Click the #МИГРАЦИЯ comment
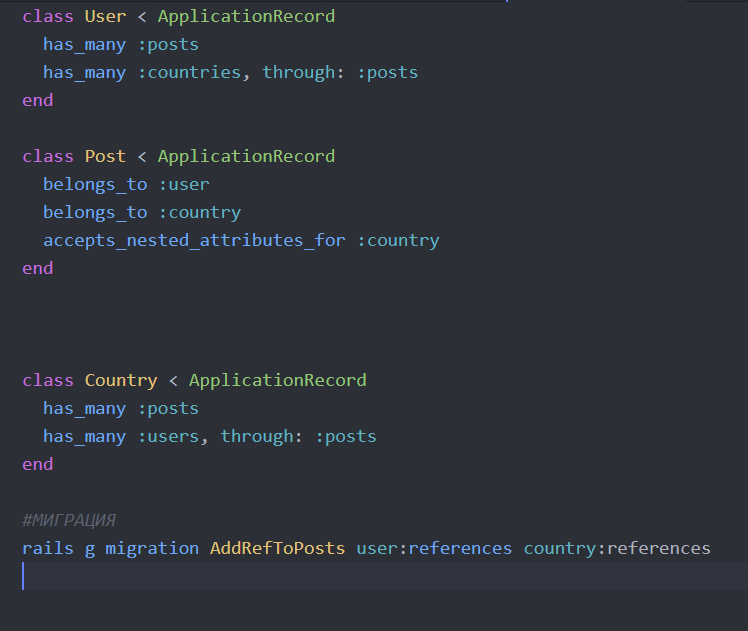This screenshot has width=748, height=631. (69, 520)
